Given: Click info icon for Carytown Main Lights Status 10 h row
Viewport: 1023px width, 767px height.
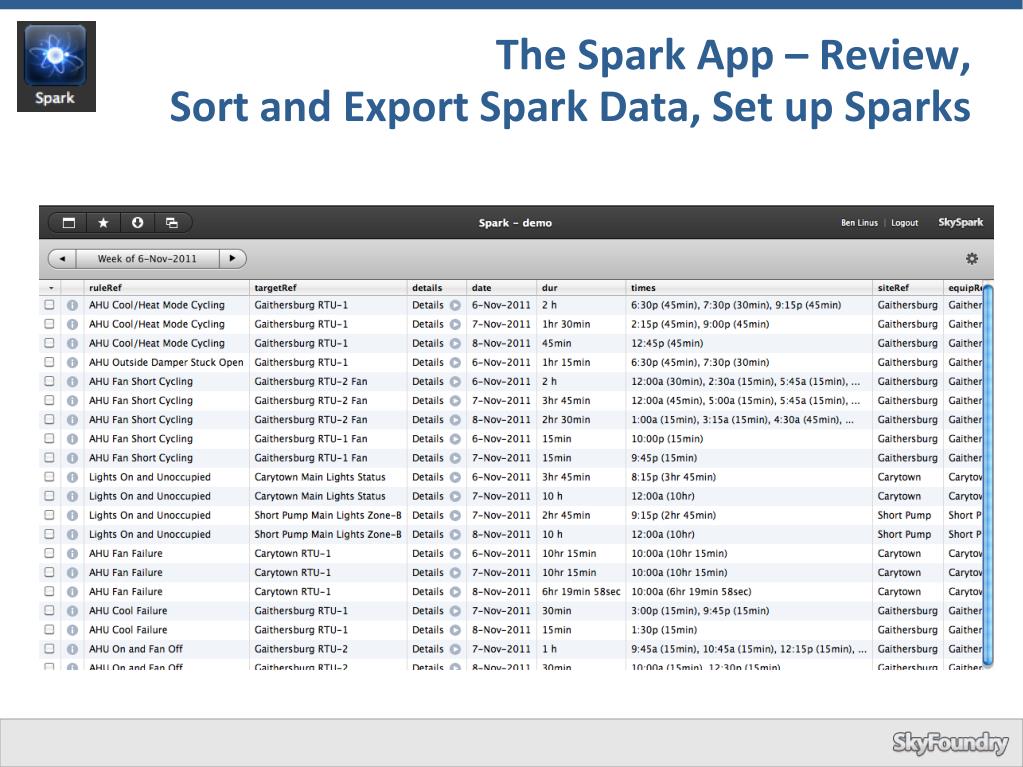Looking at the screenshot, I should [x=72, y=496].
